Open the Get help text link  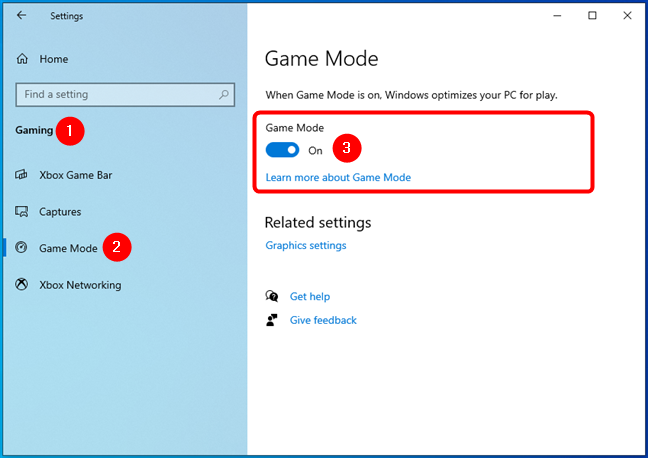[x=309, y=297]
